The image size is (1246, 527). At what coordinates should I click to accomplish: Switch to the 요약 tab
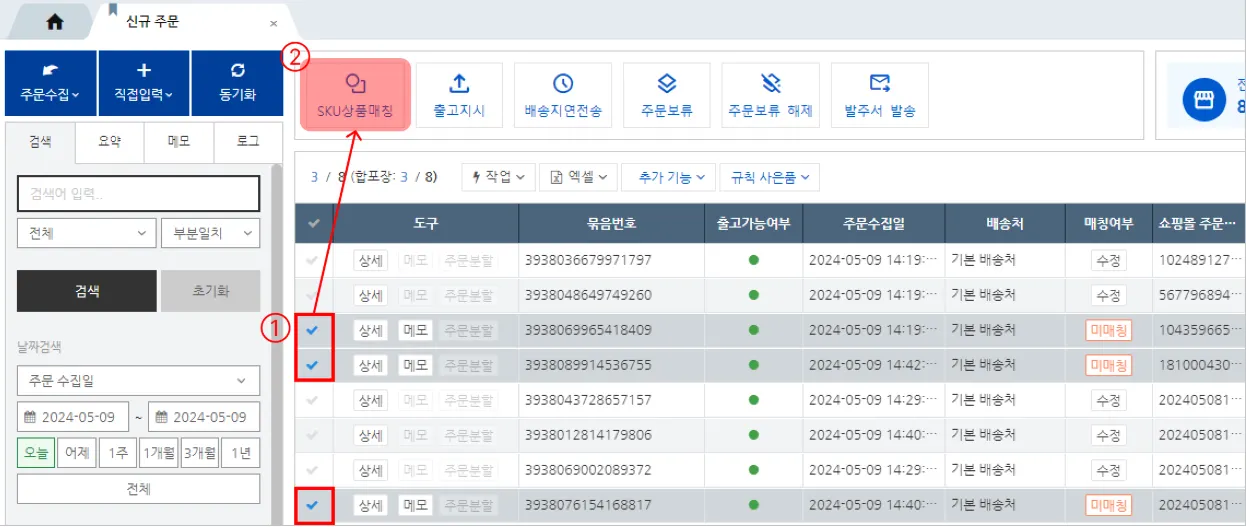click(x=109, y=142)
